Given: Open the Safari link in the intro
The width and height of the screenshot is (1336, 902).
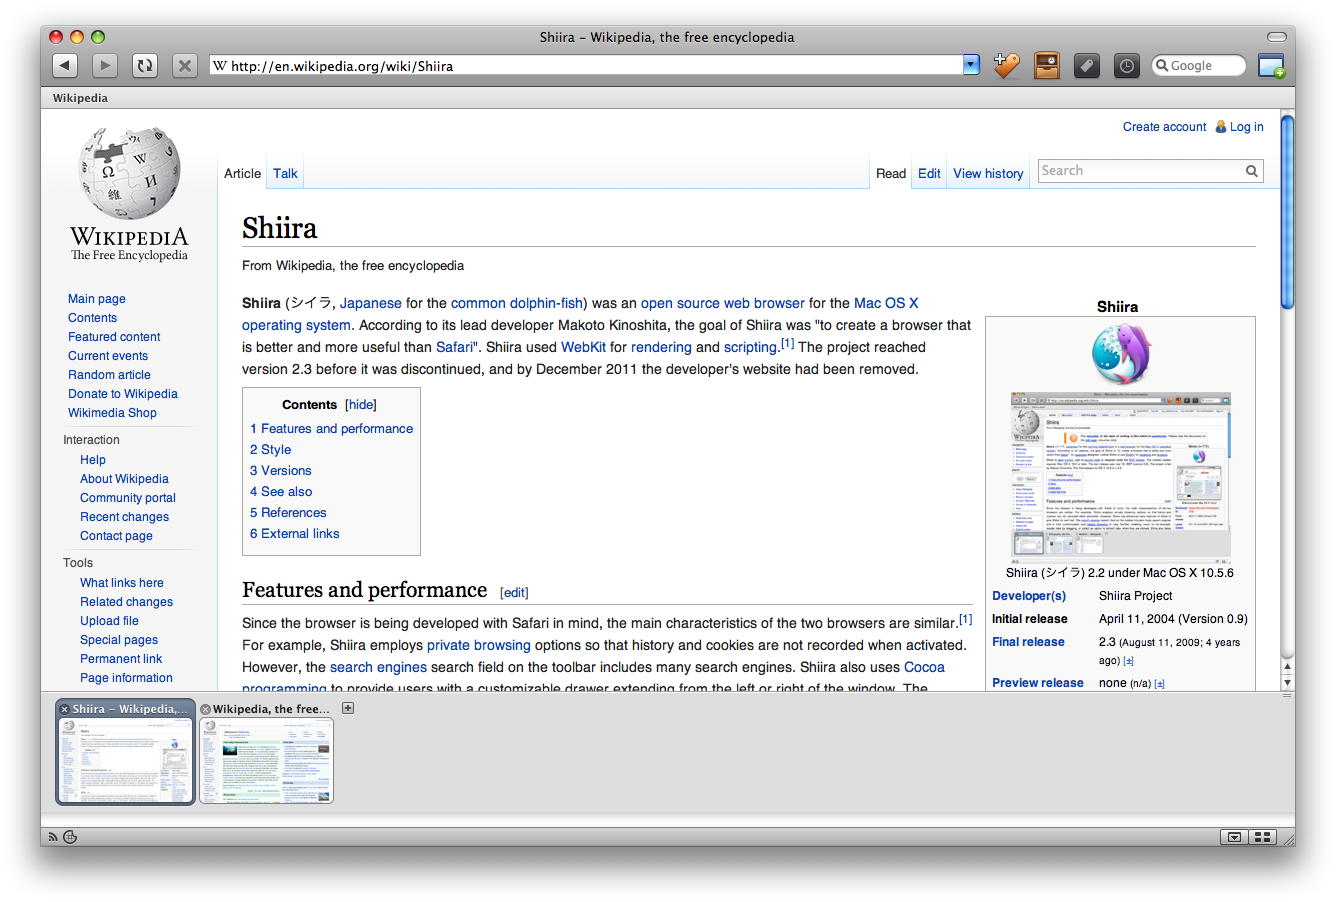Looking at the screenshot, I should (454, 347).
